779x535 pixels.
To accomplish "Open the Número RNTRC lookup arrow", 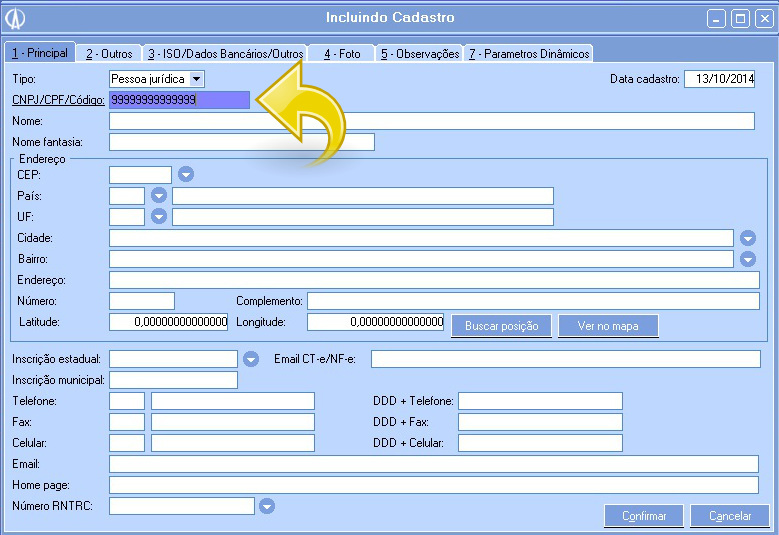I will pyautogui.click(x=267, y=507).
